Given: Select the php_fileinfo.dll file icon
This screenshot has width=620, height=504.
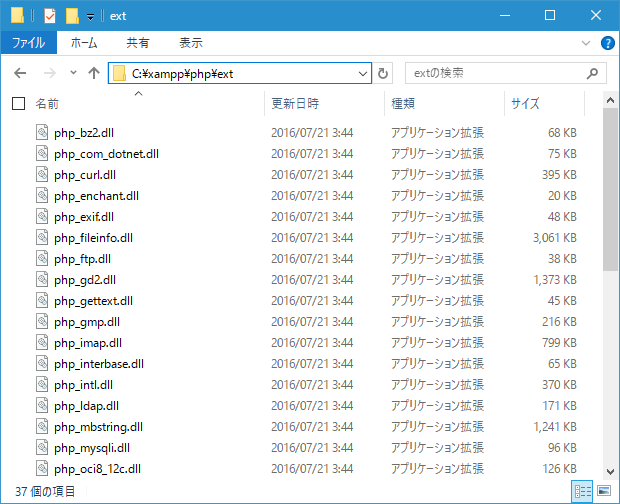Looking at the screenshot, I should coord(42,238).
